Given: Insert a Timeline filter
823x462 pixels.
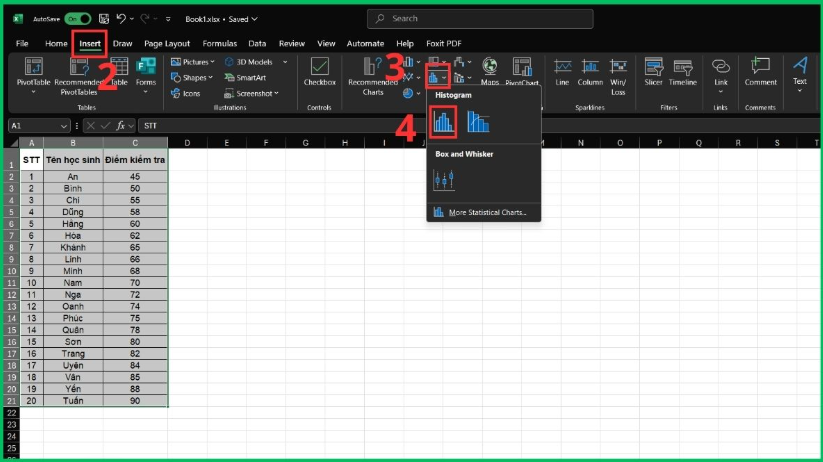Looking at the screenshot, I should 682,72.
